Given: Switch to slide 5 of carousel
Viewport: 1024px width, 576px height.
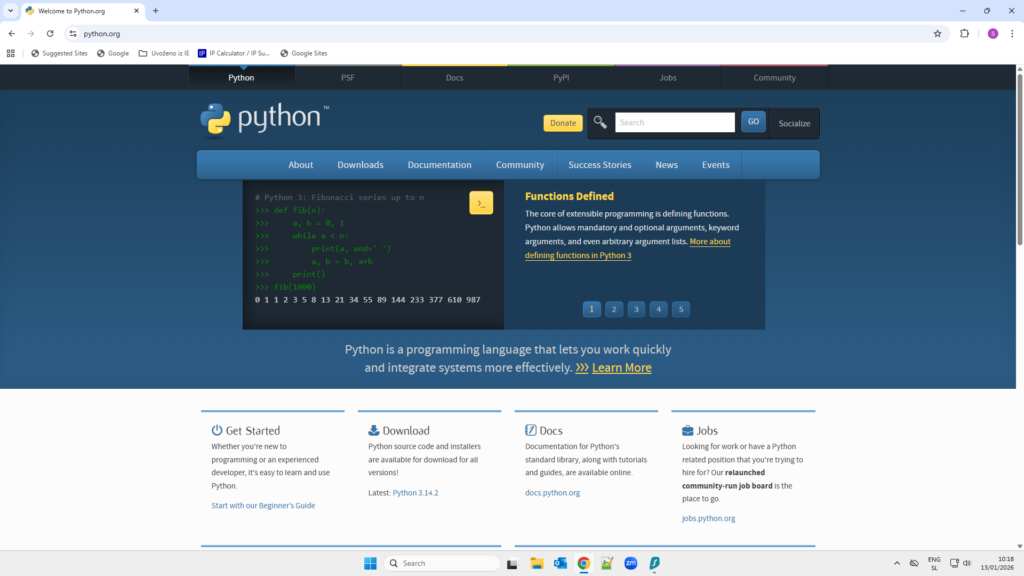Looking at the screenshot, I should click(x=681, y=309).
